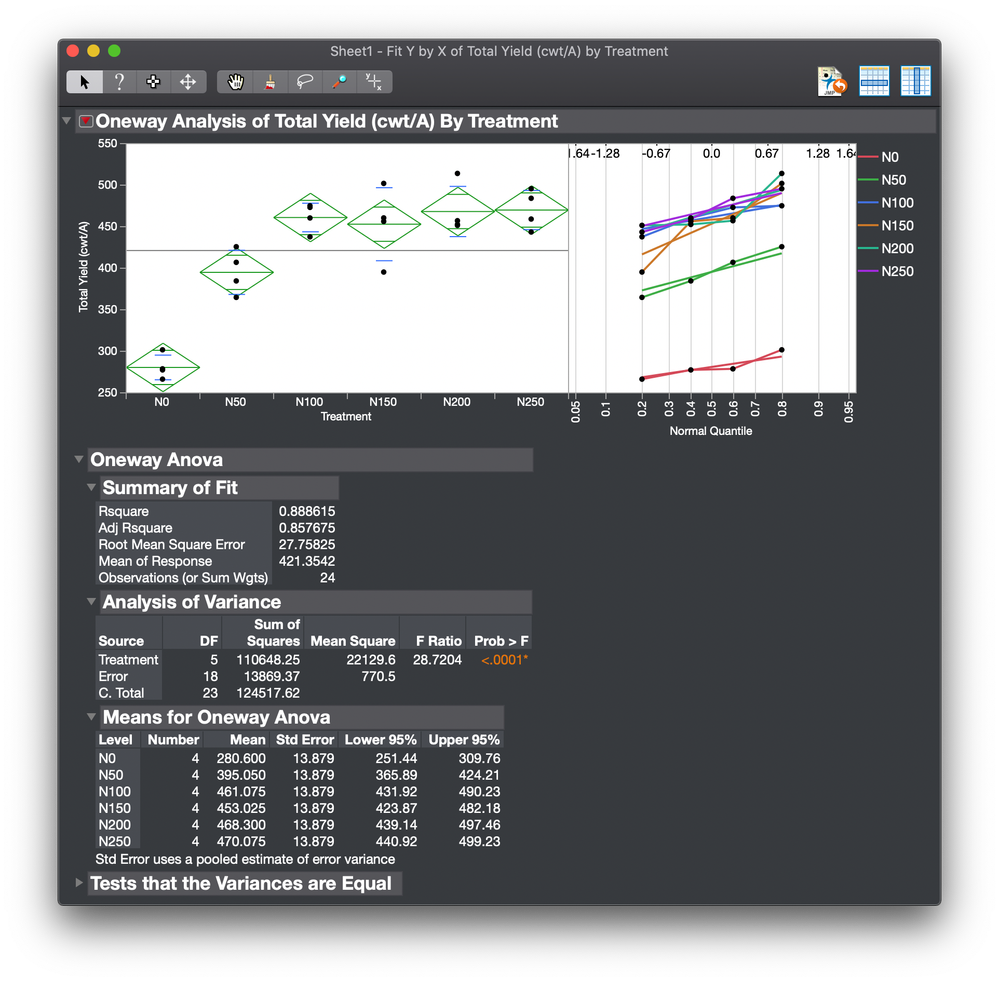The width and height of the screenshot is (999, 982).
Task: Click Error Sum of Squares 13869.37
Action: tap(272, 676)
